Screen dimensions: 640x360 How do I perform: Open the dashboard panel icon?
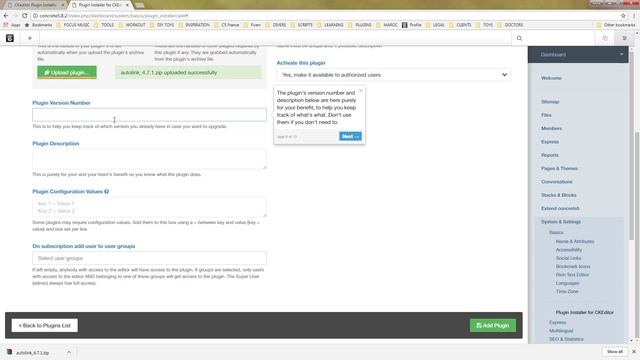tap(624, 38)
